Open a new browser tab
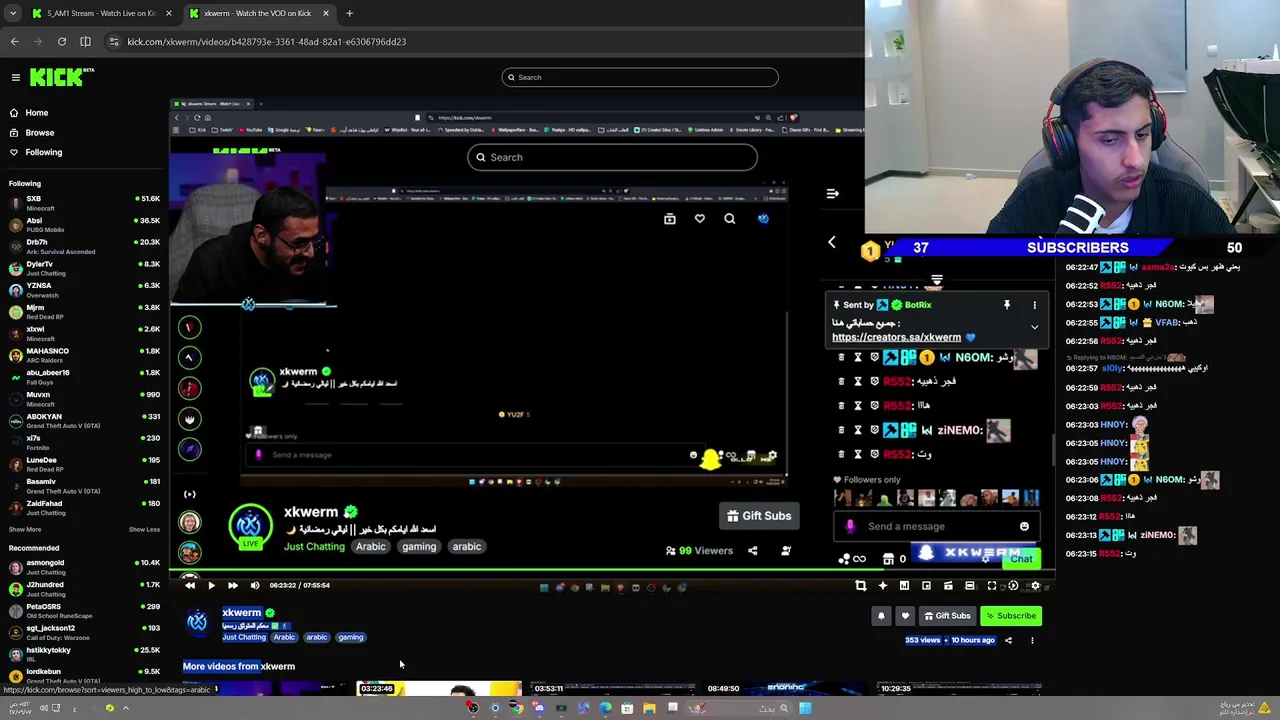The width and height of the screenshot is (1280, 720). pos(349,13)
